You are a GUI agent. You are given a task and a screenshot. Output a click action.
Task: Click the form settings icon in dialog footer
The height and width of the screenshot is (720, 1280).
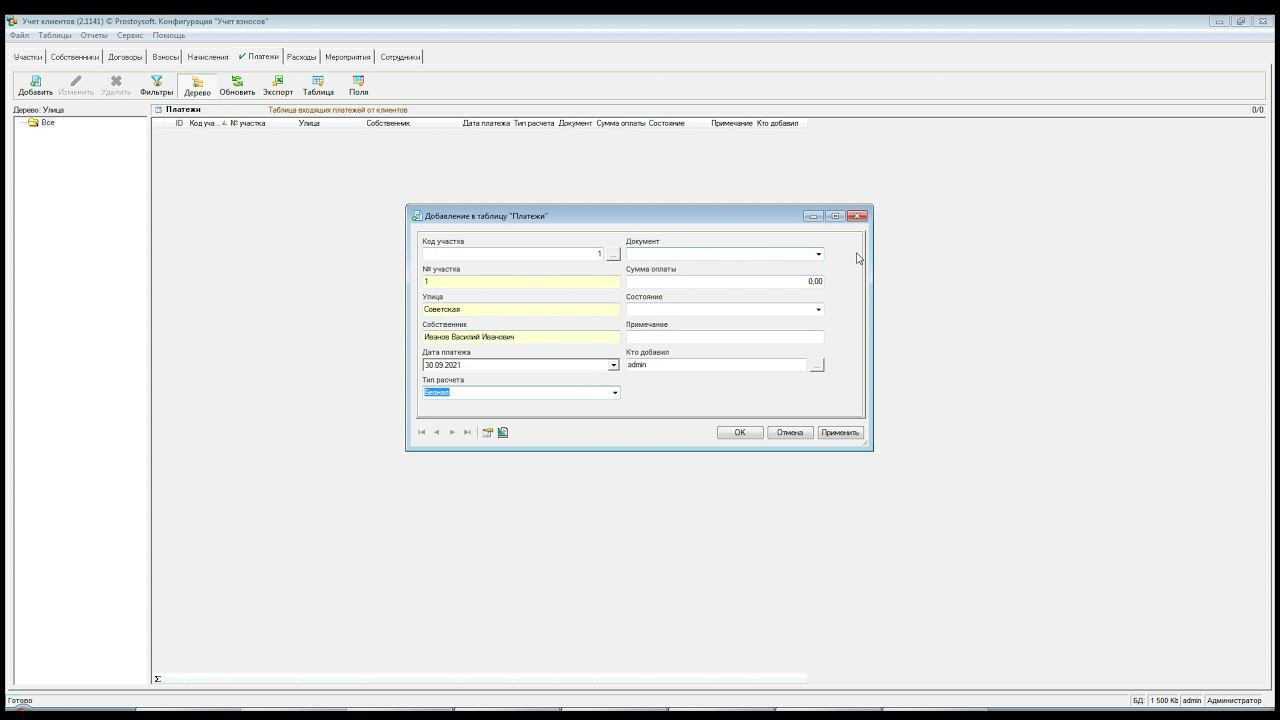tap(488, 432)
